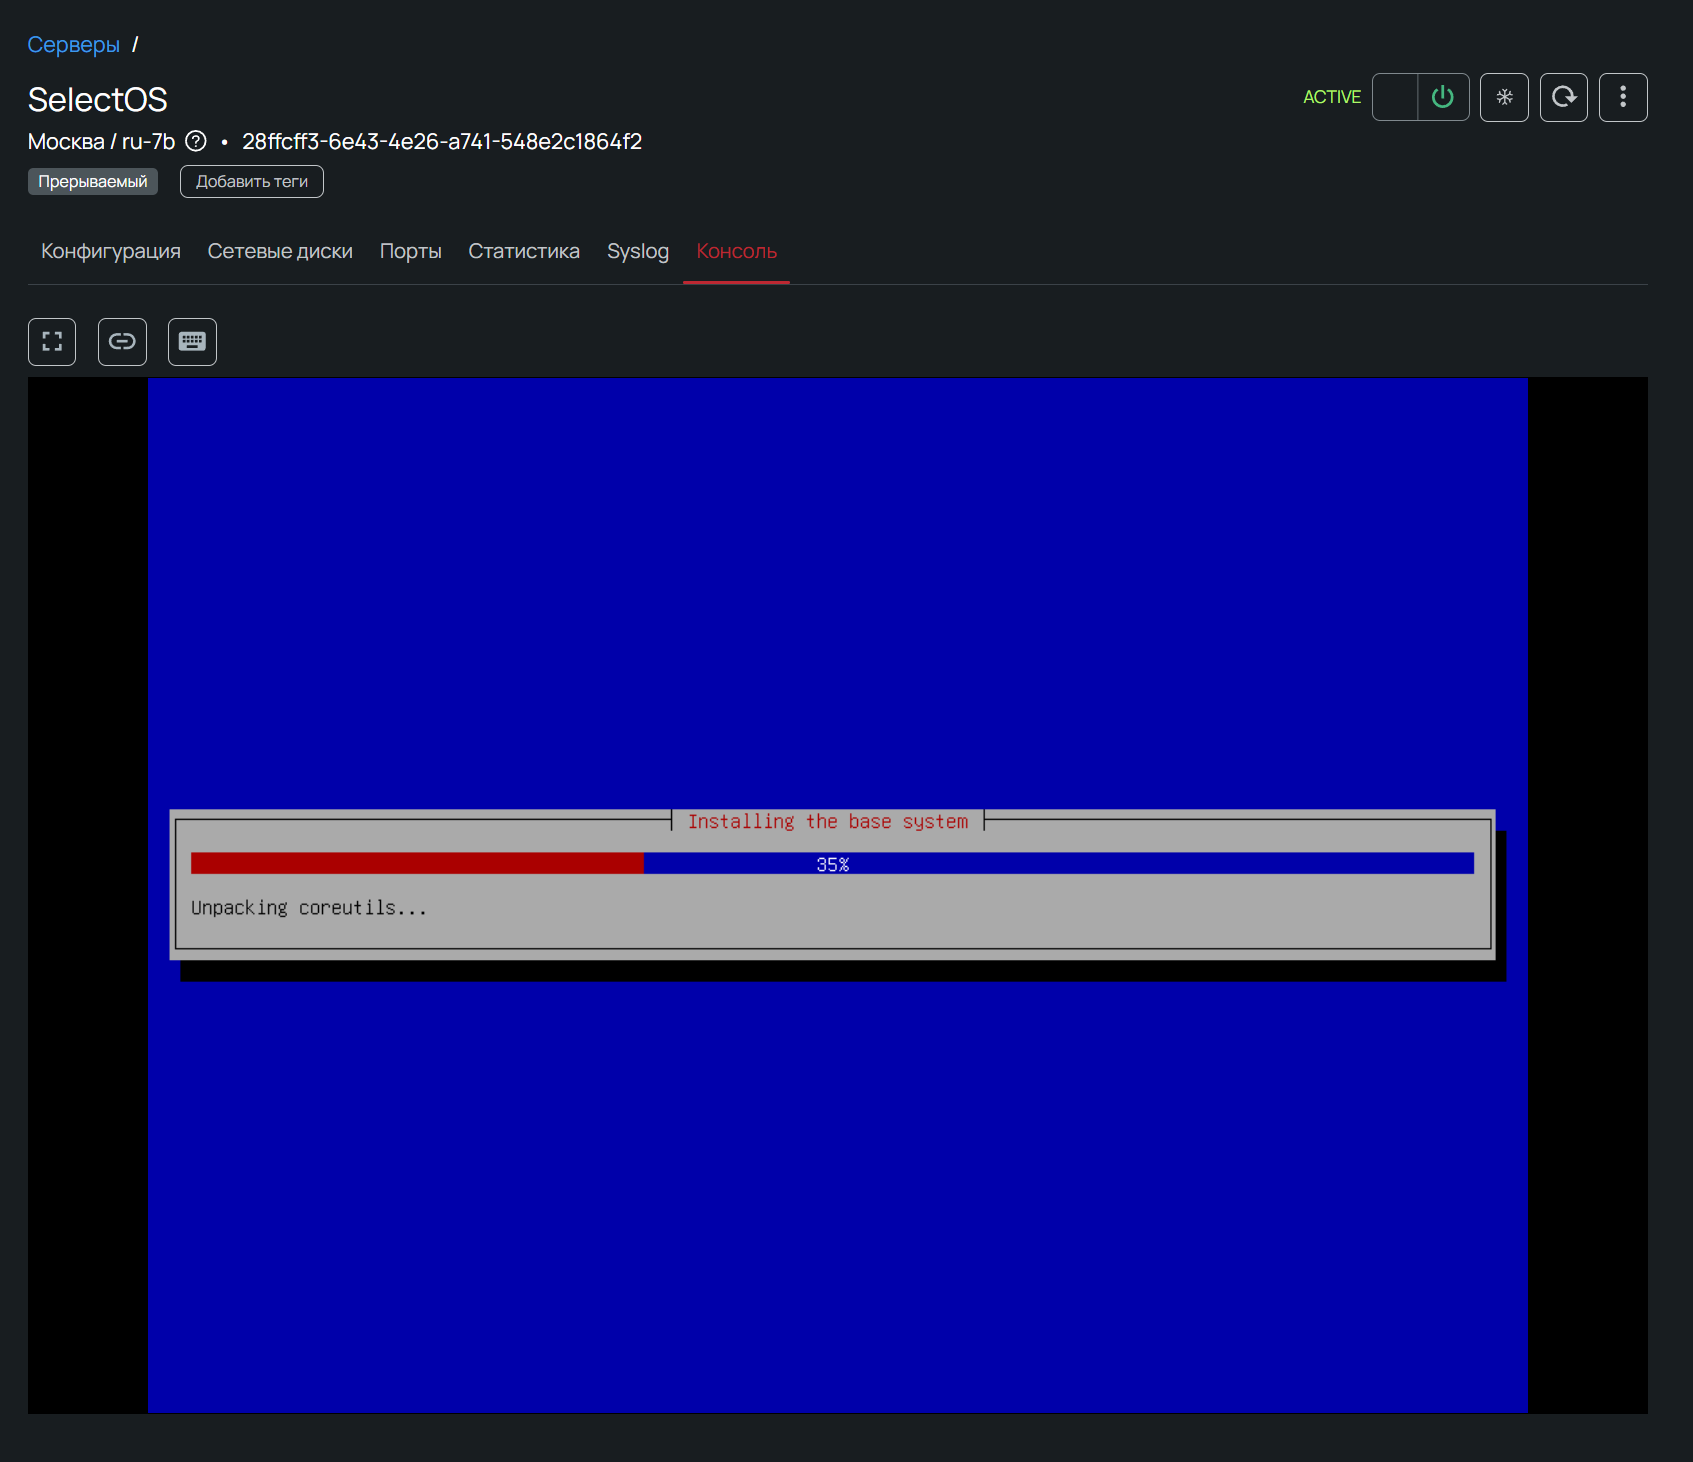Open the Сетевые диски tab
1693x1462 pixels.
click(280, 251)
